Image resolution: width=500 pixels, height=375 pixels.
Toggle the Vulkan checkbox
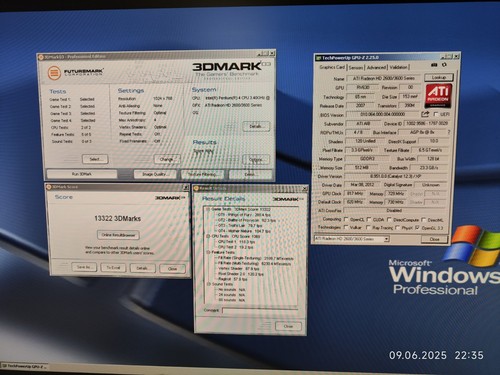pyautogui.click(x=346, y=227)
